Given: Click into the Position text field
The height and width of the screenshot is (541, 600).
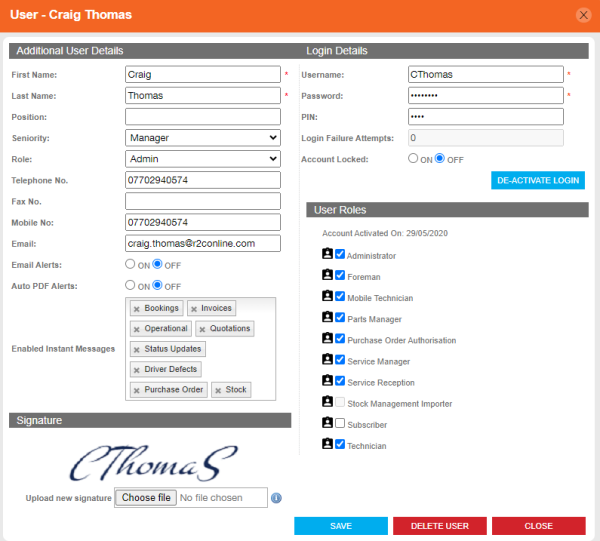Looking at the screenshot, I should pyautogui.click(x=203, y=117).
